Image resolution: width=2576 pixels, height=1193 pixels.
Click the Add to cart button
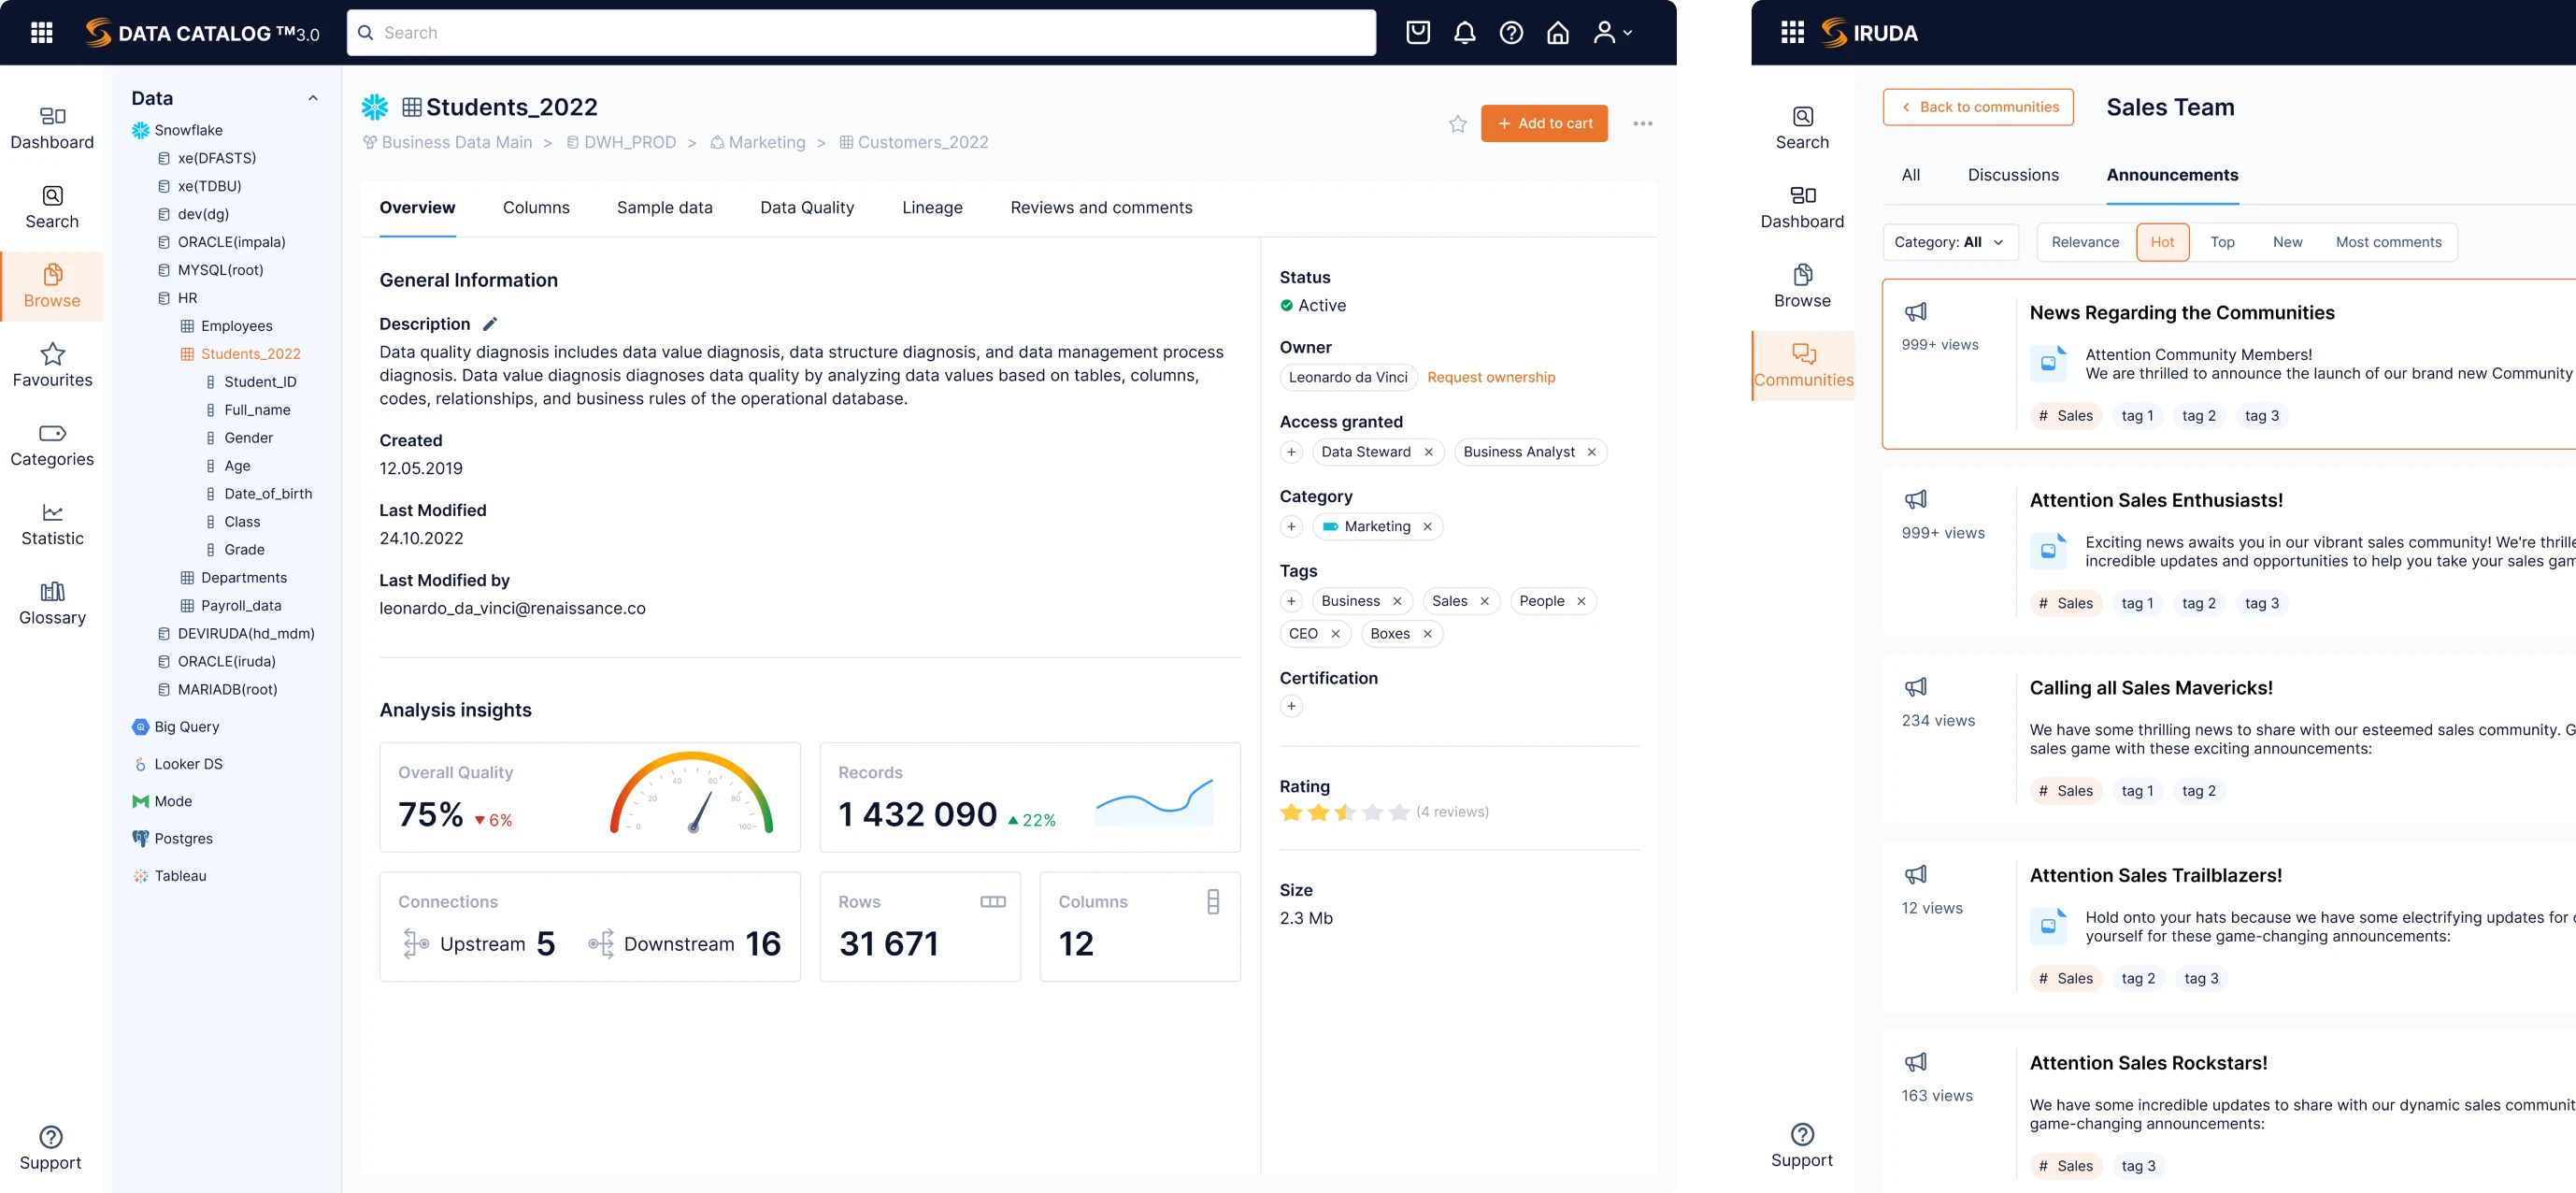pos(1543,123)
